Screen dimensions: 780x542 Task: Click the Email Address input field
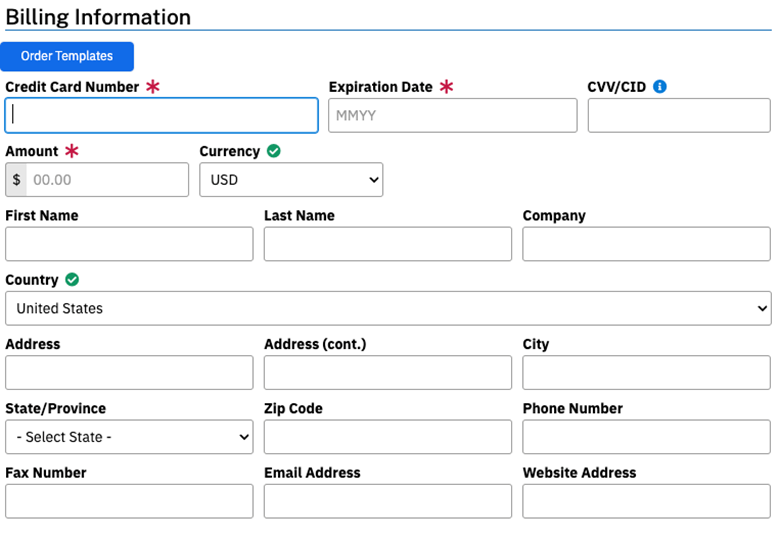(x=388, y=501)
